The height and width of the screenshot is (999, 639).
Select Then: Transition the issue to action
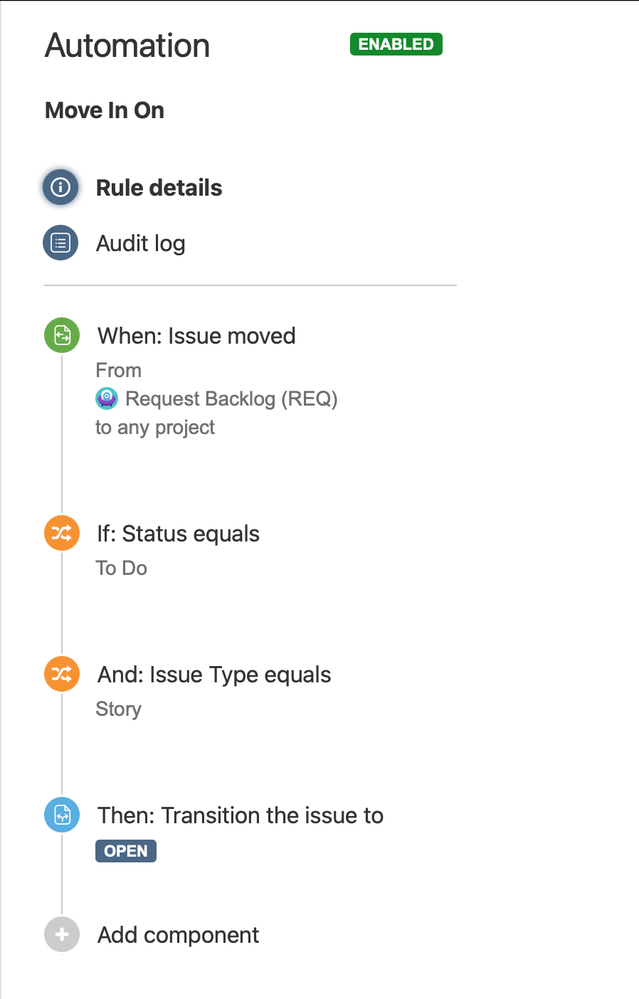click(240, 816)
